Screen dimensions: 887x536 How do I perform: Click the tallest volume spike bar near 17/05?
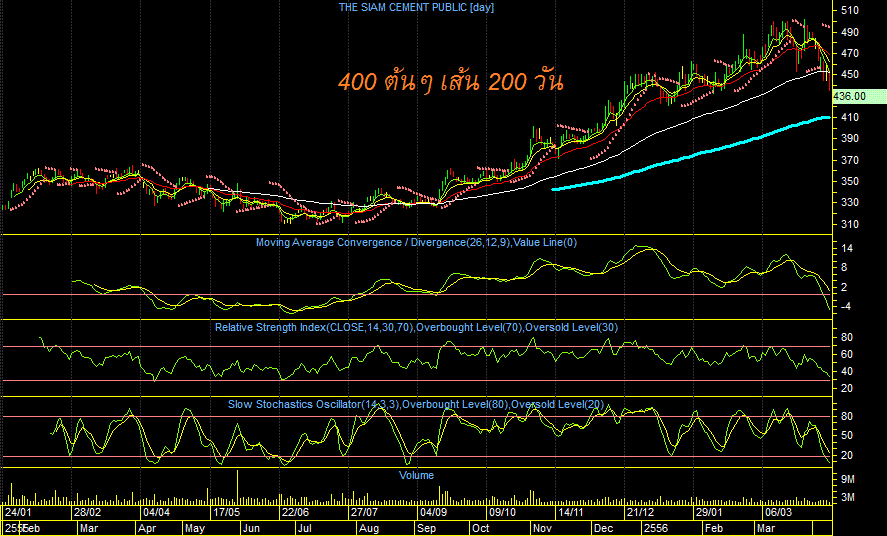238,487
